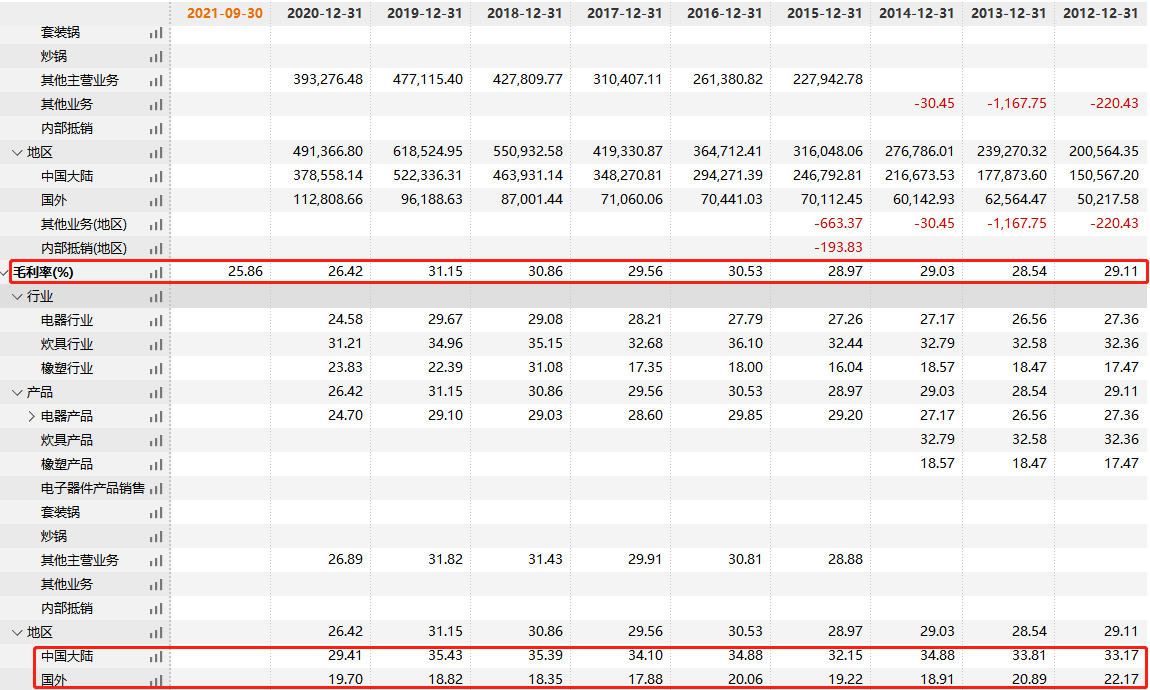The image size is (1150, 690).
Task: Open chart icon for 产品 row
Action: (156, 392)
